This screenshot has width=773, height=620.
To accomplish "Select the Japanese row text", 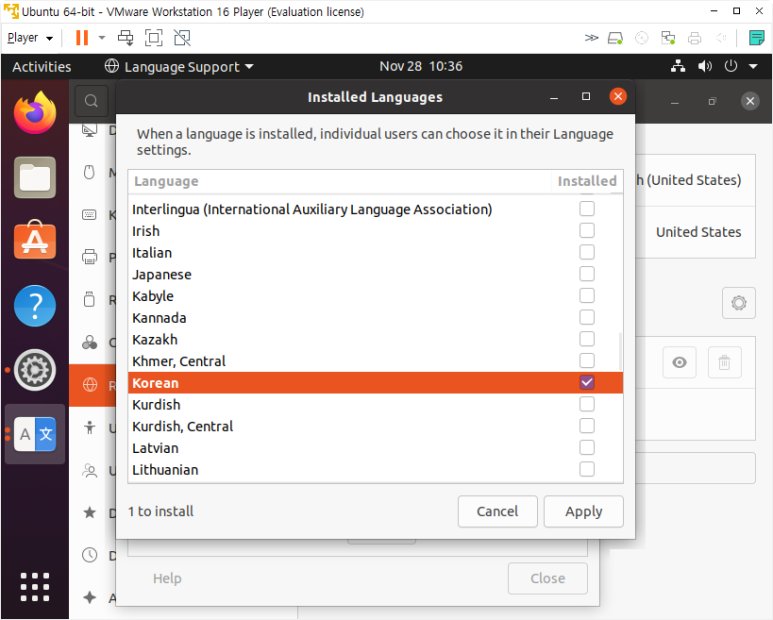I will click(x=162, y=275).
